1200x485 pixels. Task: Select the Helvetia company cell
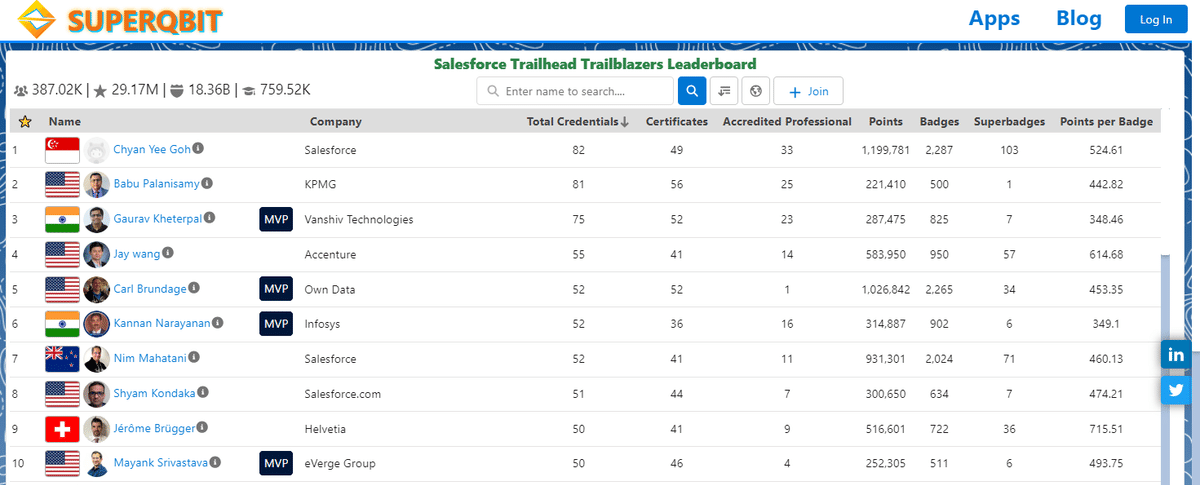pyautogui.click(x=325, y=429)
